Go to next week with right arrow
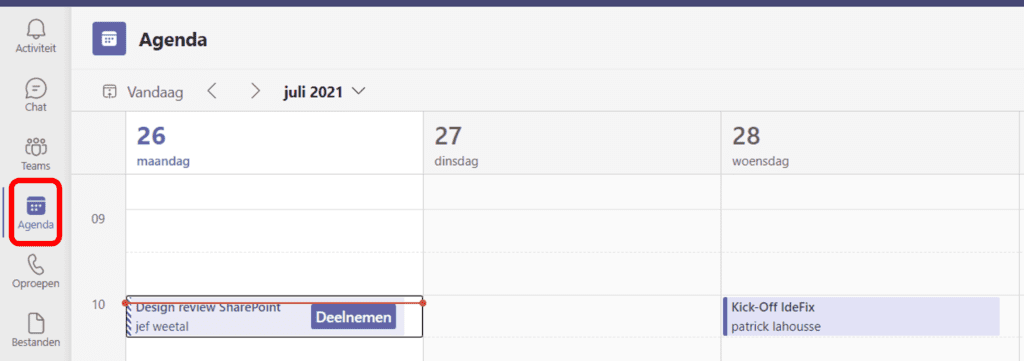This screenshot has width=1024, height=361. tap(255, 91)
